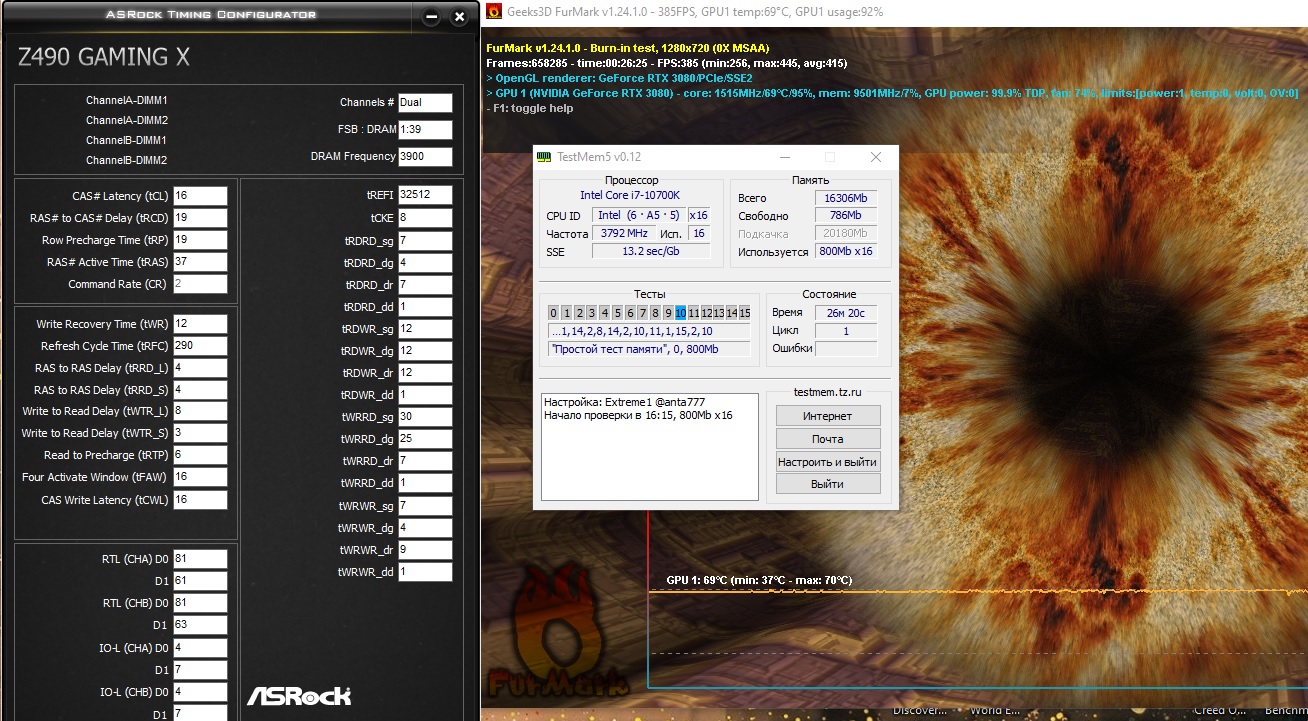Click the Используется value 800Mb x16
Image resolution: width=1308 pixels, height=721 pixels.
[846, 252]
